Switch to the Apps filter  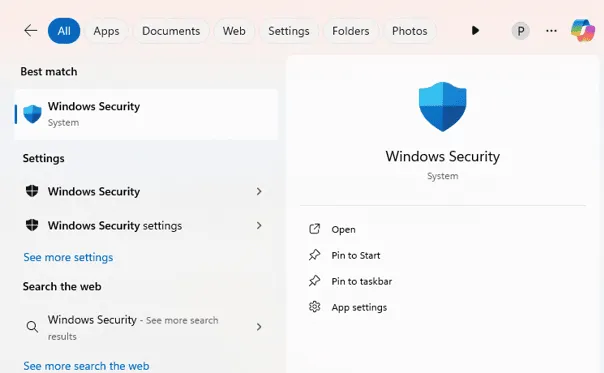pos(106,31)
